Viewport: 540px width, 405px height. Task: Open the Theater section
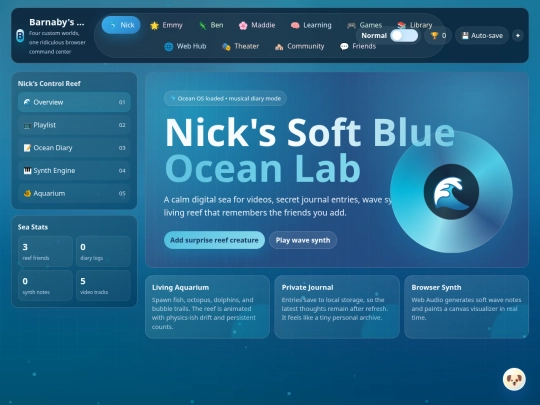click(x=240, y=46)
